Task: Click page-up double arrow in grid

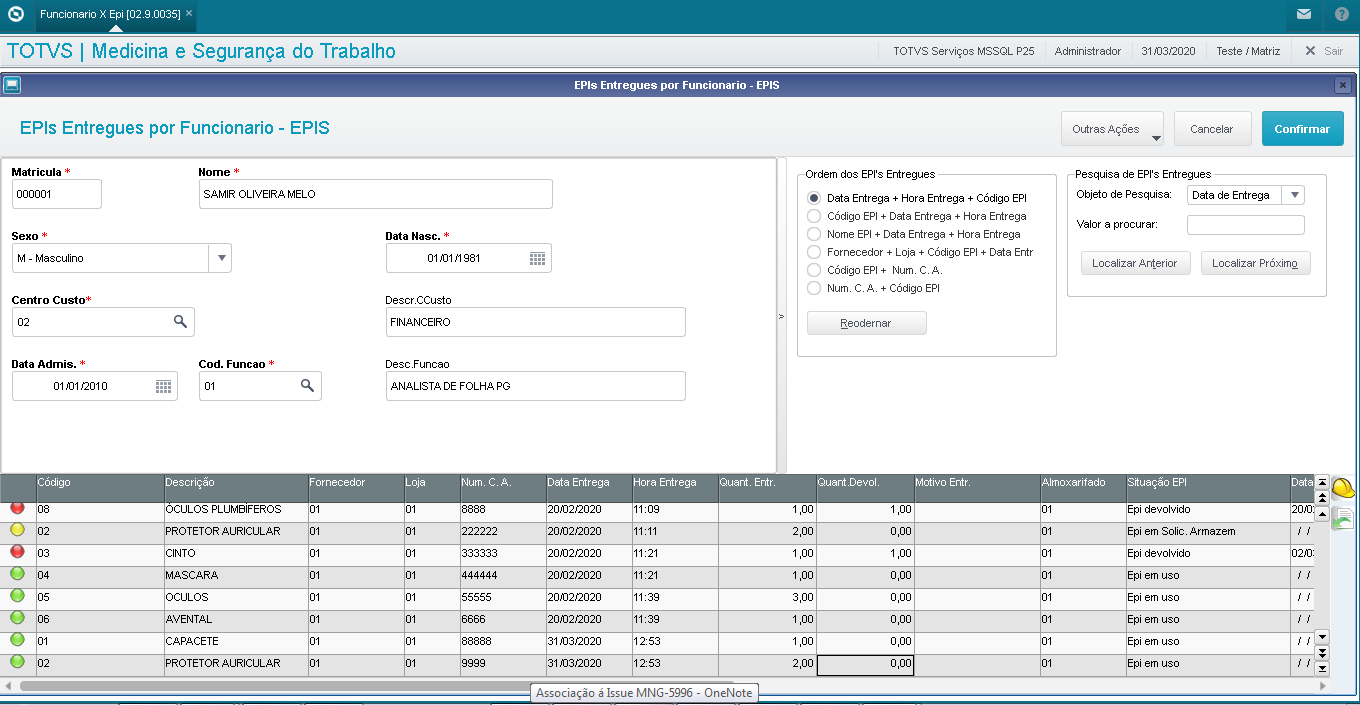Action: tap(1321, 497)
